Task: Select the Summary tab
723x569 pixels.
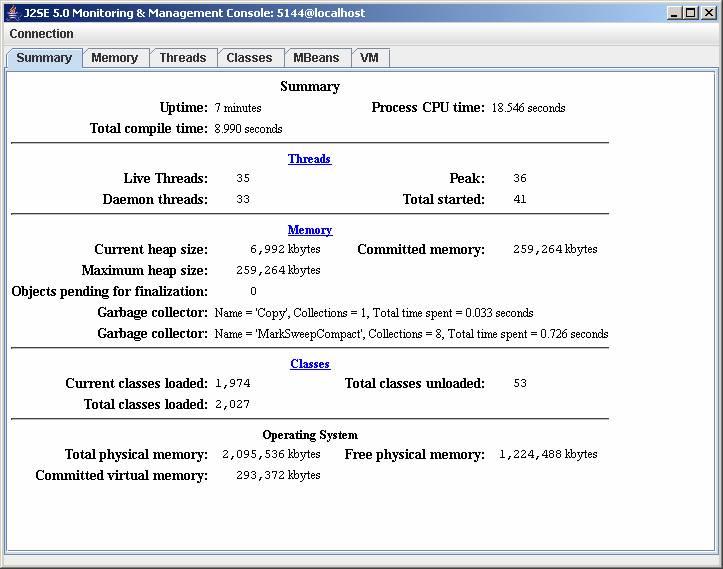Action: tap(44, 58)
